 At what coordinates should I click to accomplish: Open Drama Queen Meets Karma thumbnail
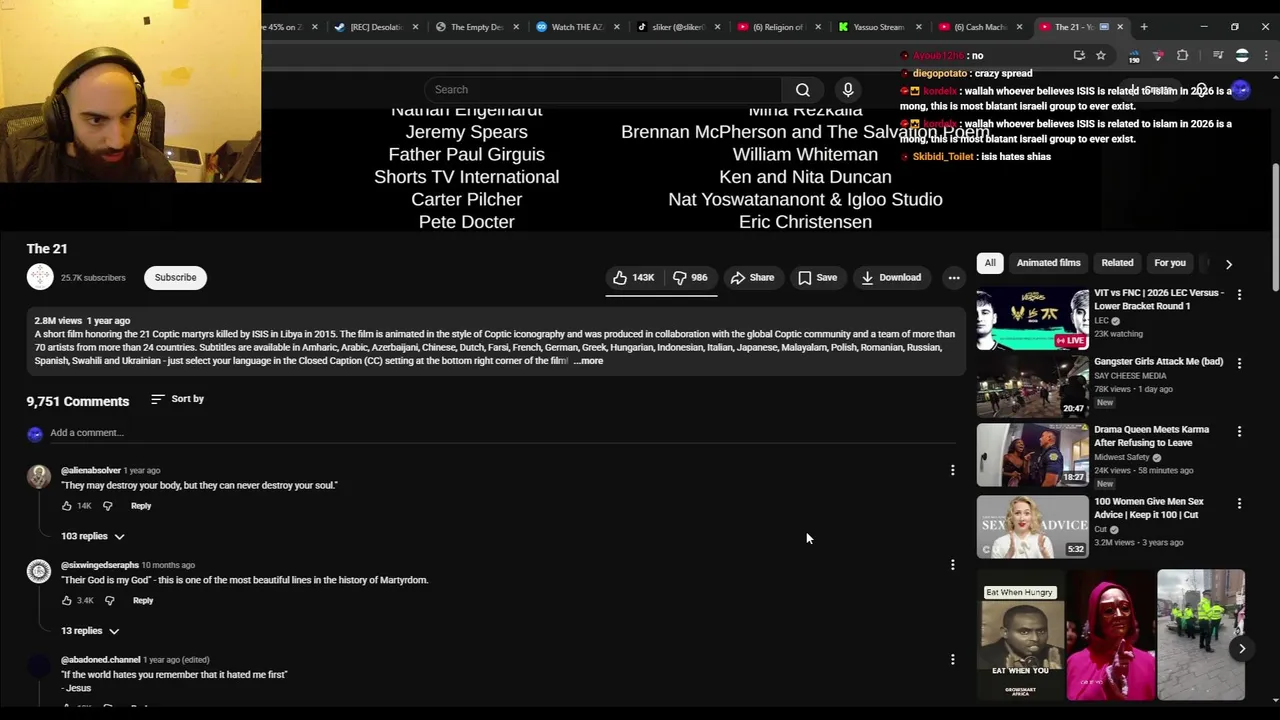(1033, 455)
